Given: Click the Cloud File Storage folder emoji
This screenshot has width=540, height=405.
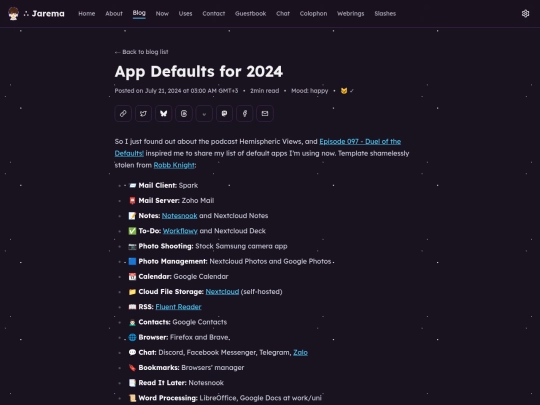Looking at the screenshot, I should (x=132, y=292).
